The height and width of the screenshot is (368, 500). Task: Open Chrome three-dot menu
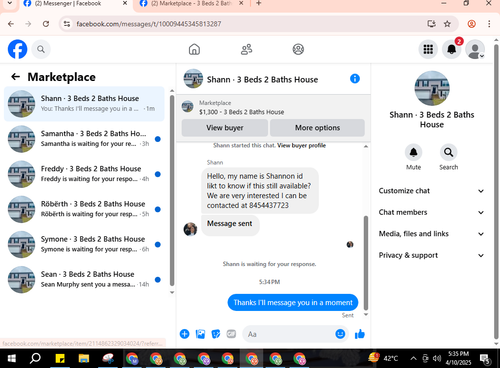[x=489, y=24]
